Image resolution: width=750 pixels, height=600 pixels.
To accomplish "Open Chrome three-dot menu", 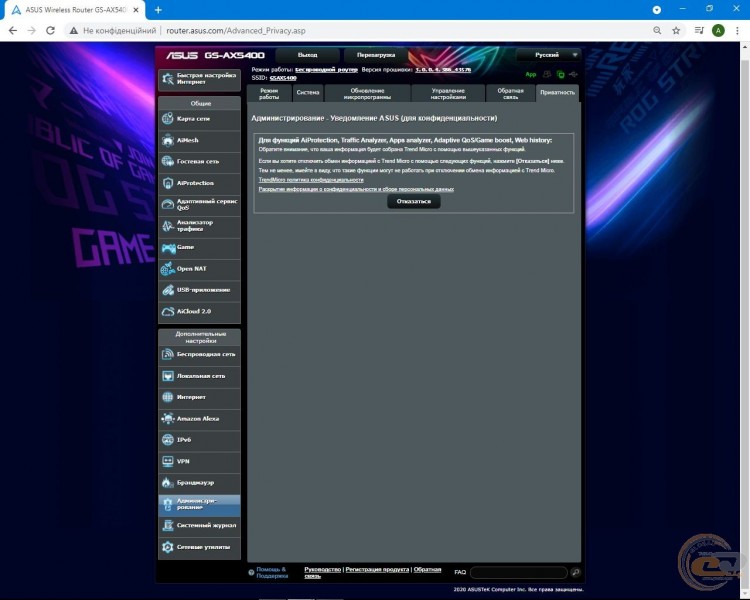I will pos(737,31).
